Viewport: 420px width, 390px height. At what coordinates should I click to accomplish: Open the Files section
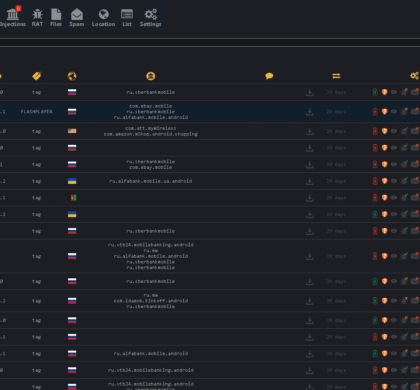tap(56, 18)
